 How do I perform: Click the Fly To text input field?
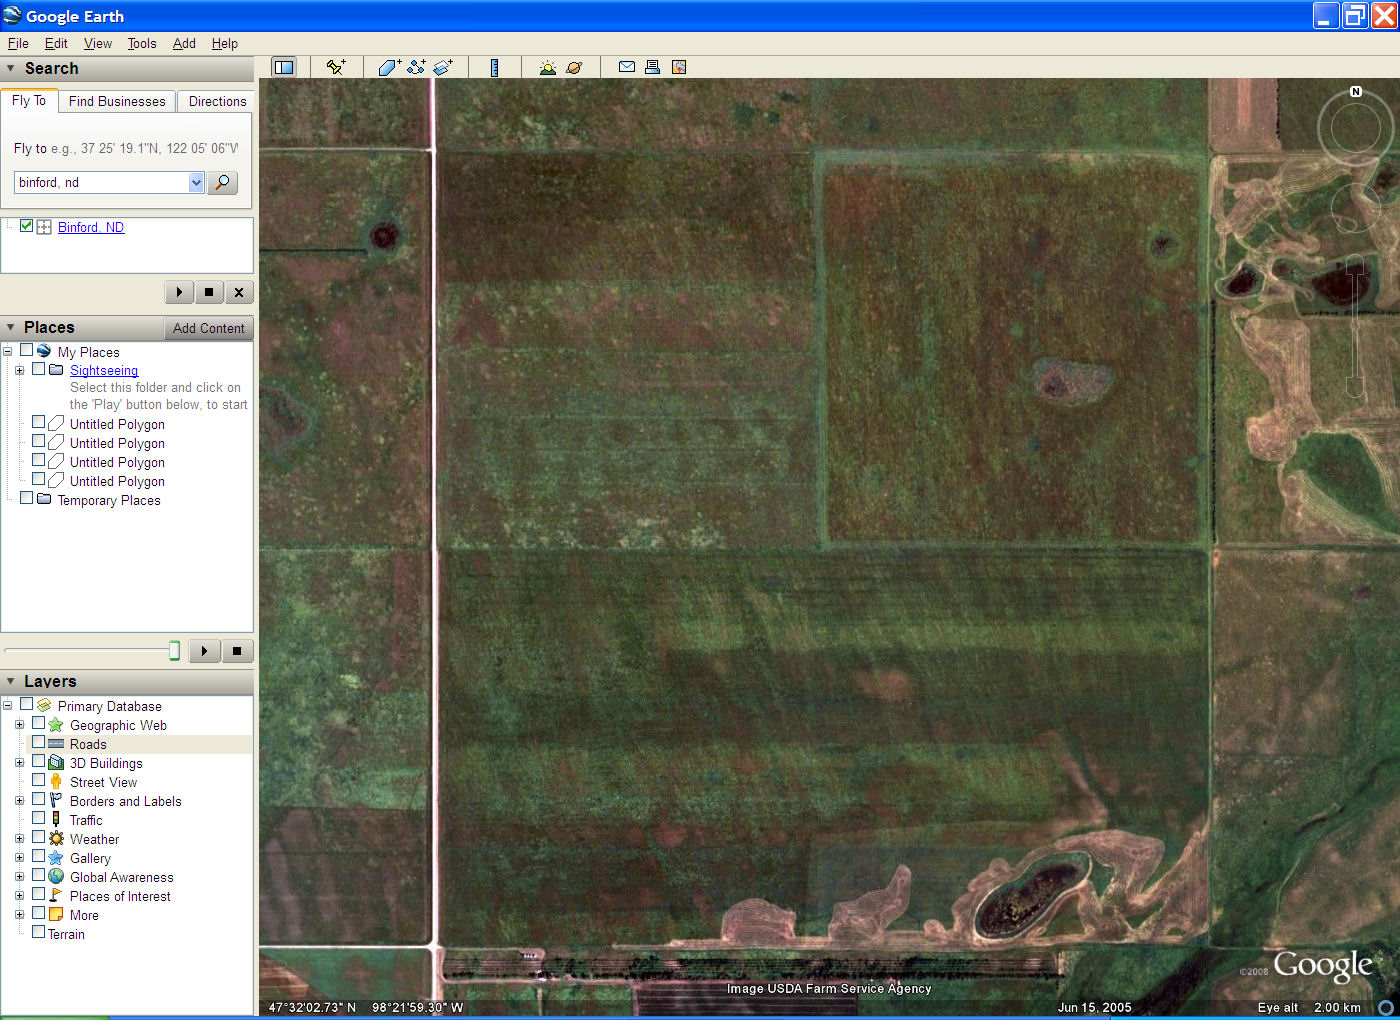point(101,183)
